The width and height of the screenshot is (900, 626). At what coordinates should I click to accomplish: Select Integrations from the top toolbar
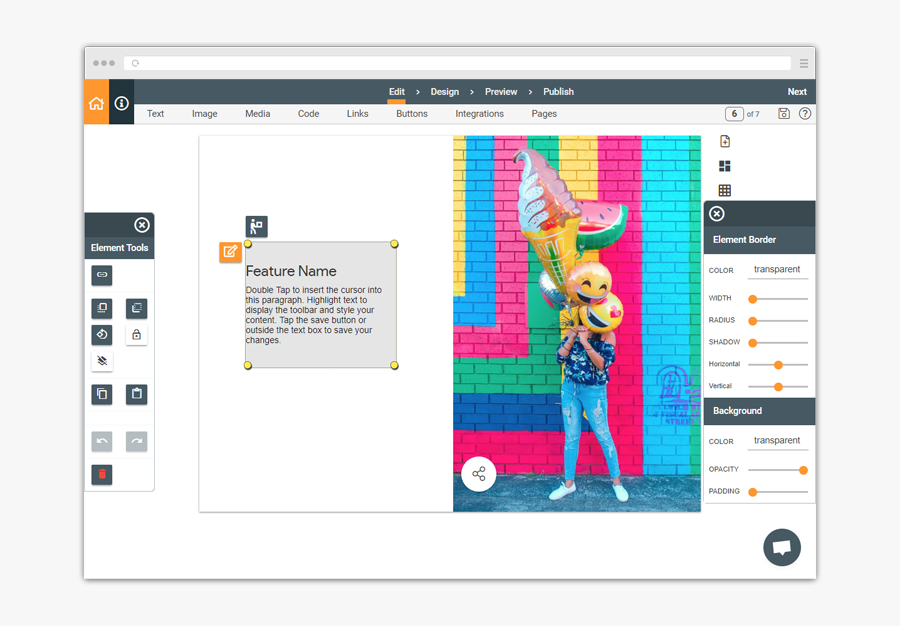coord(479,113)
